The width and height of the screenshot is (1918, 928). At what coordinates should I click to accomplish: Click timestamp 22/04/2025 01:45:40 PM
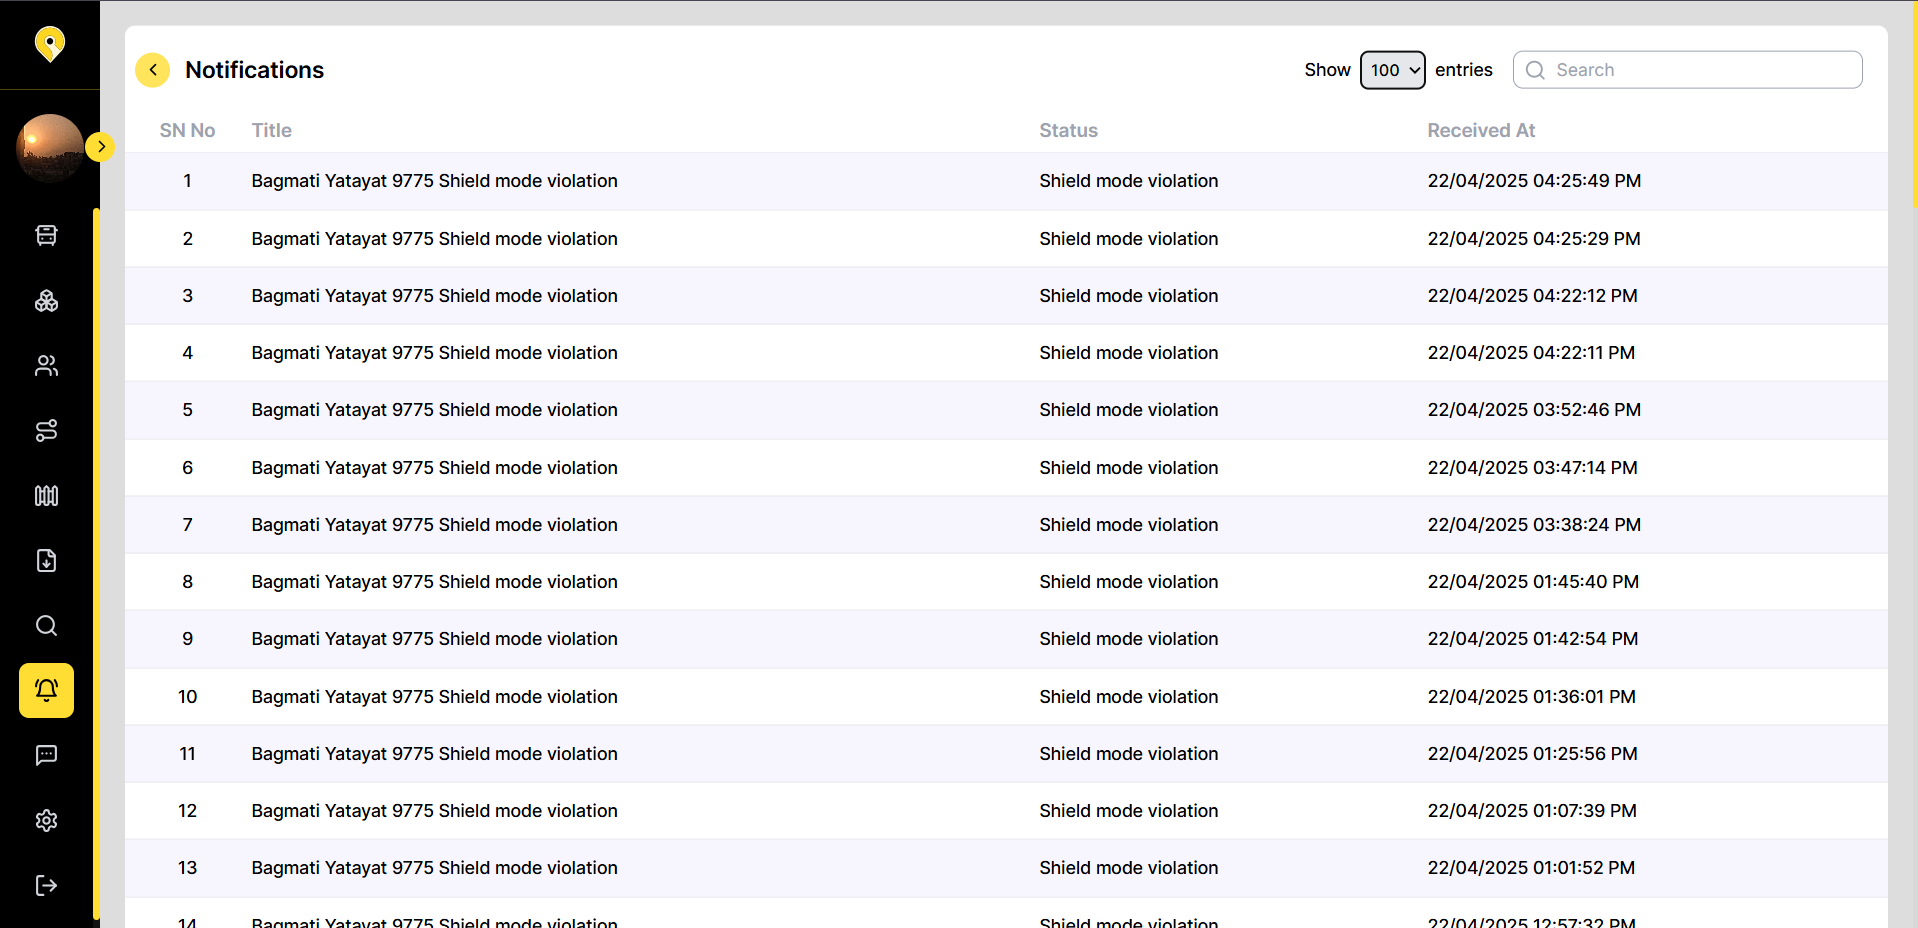click(1533, 582)
